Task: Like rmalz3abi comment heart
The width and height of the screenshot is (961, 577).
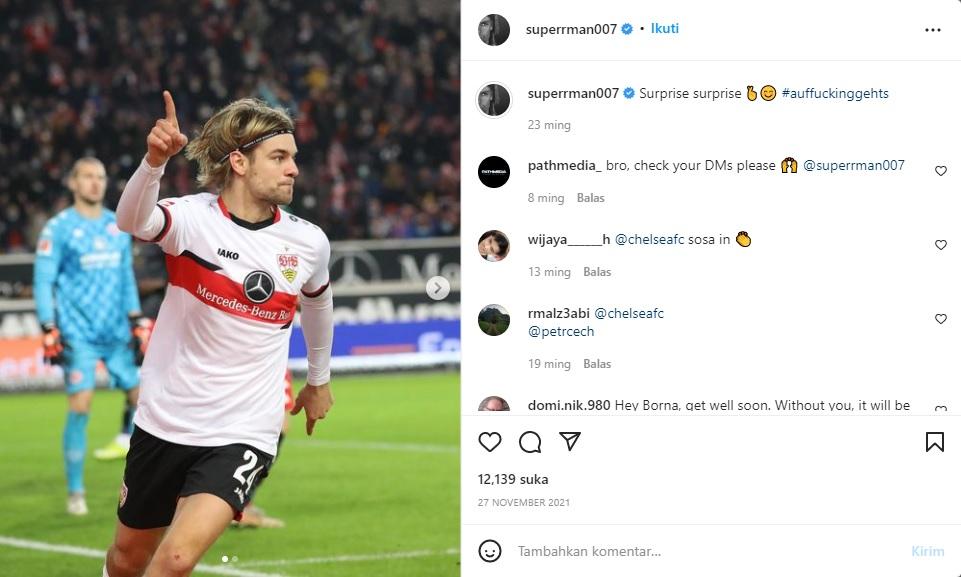Action: pyautogui.click(x=940, y=319)
